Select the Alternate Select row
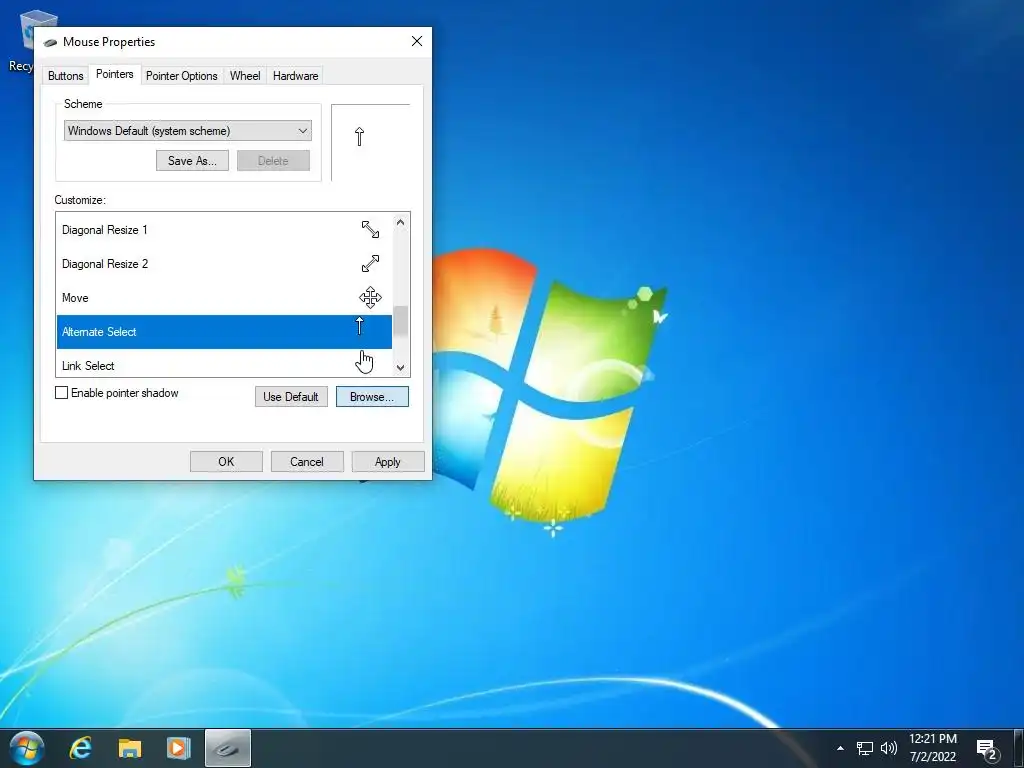The width and height of the screenshot is (1024, 768). 224,332
